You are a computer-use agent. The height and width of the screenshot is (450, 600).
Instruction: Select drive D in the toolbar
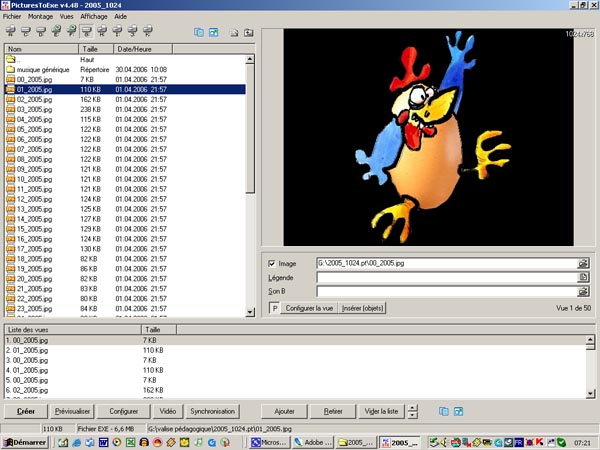click(41, 31)
